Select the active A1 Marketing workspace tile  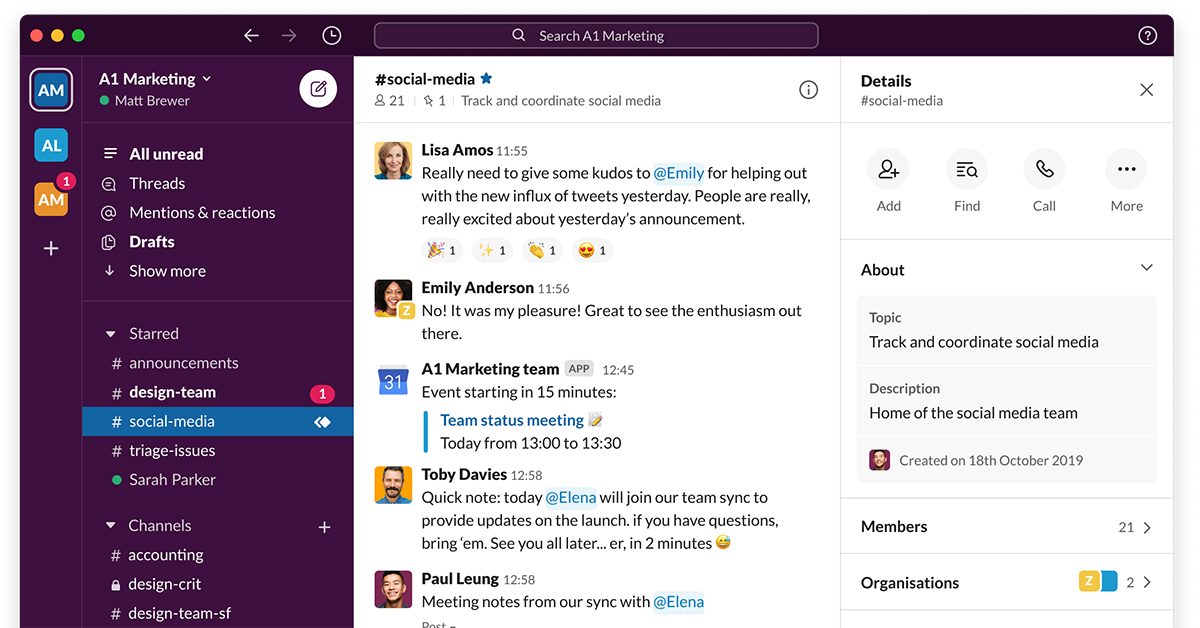click(x=51, y=90)
